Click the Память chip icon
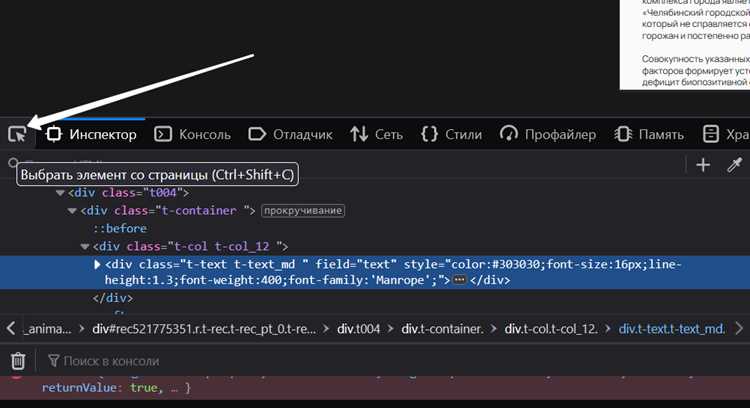Viewport: 750px width, 408px height. click(623, 134)
